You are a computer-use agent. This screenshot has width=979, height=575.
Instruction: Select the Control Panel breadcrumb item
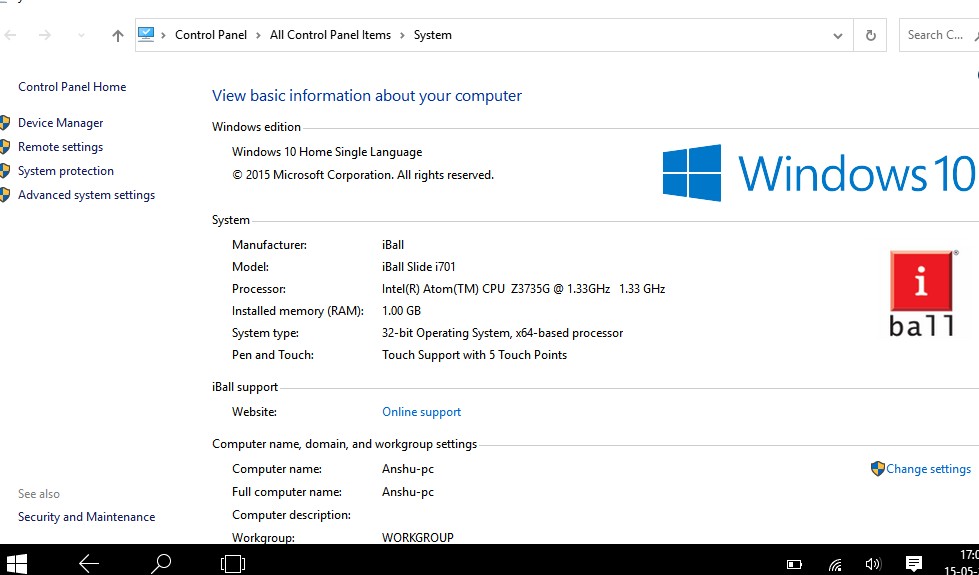210,35
